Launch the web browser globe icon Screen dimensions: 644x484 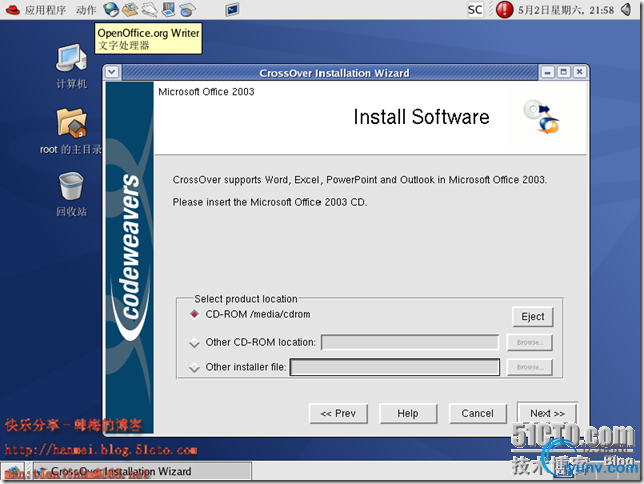point(111,9)
